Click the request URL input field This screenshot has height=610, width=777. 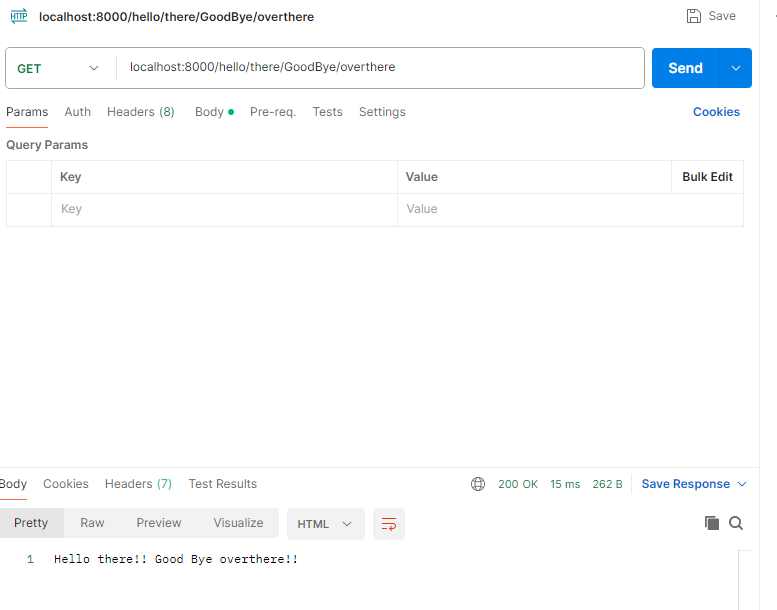pos(380,67)
